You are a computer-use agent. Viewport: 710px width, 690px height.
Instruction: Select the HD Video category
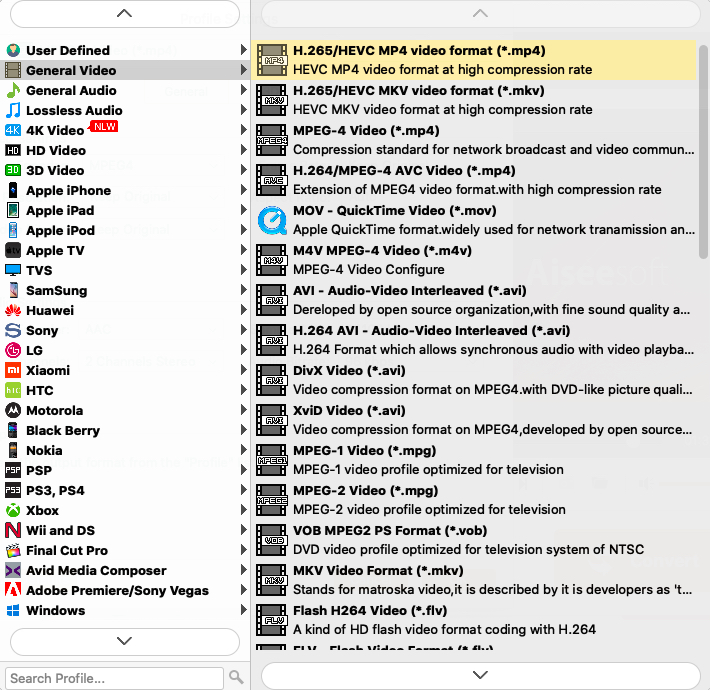(x=125, y=150)
